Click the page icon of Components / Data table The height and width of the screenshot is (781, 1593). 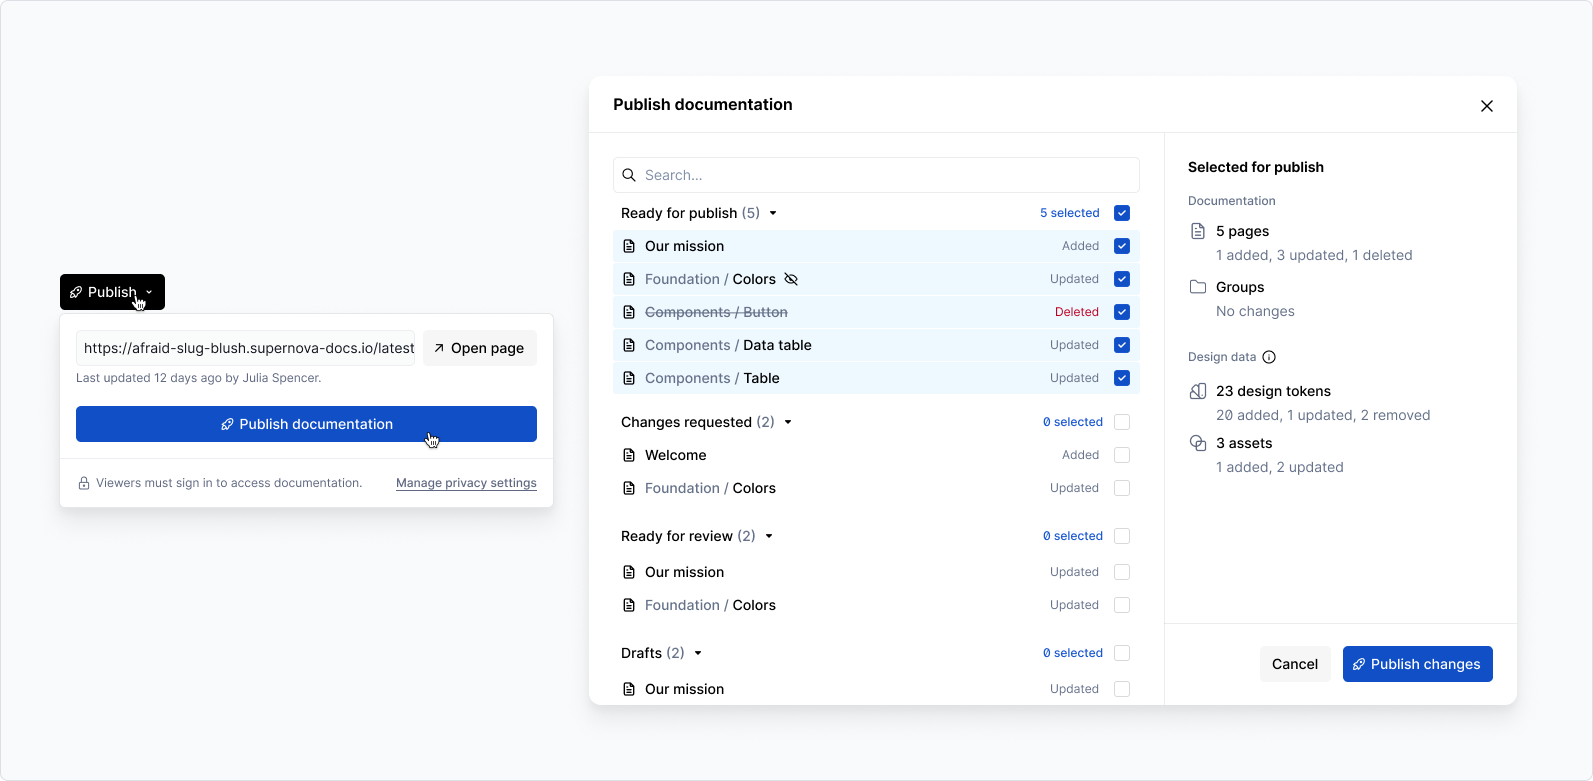[x=629, y=345]
